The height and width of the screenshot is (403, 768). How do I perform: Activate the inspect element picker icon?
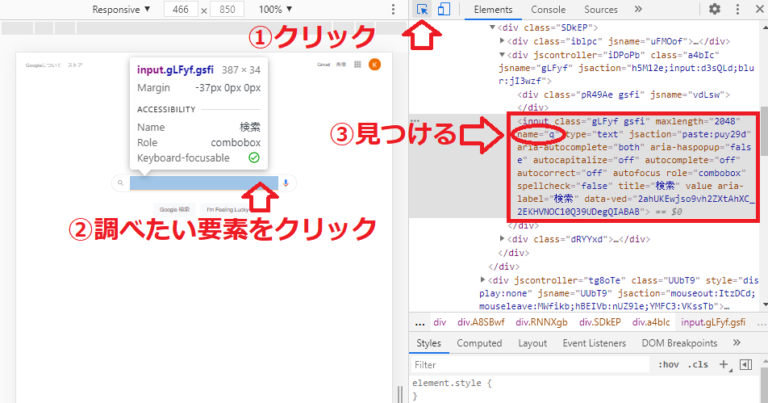424,9
